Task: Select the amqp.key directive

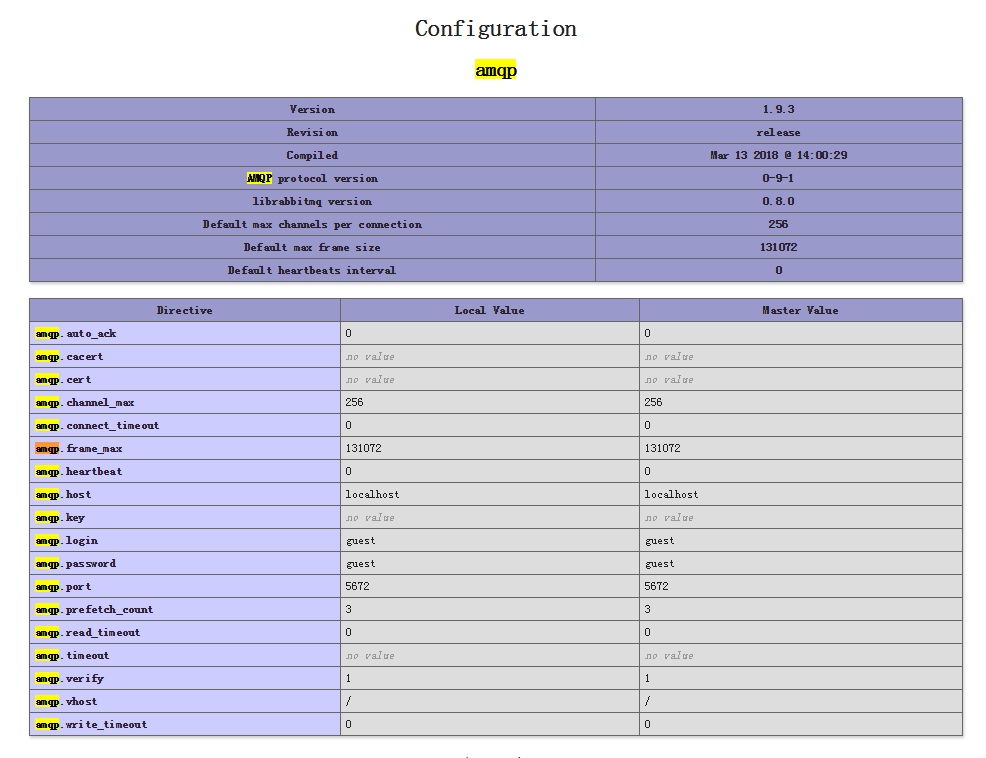Action: (60, 518)
